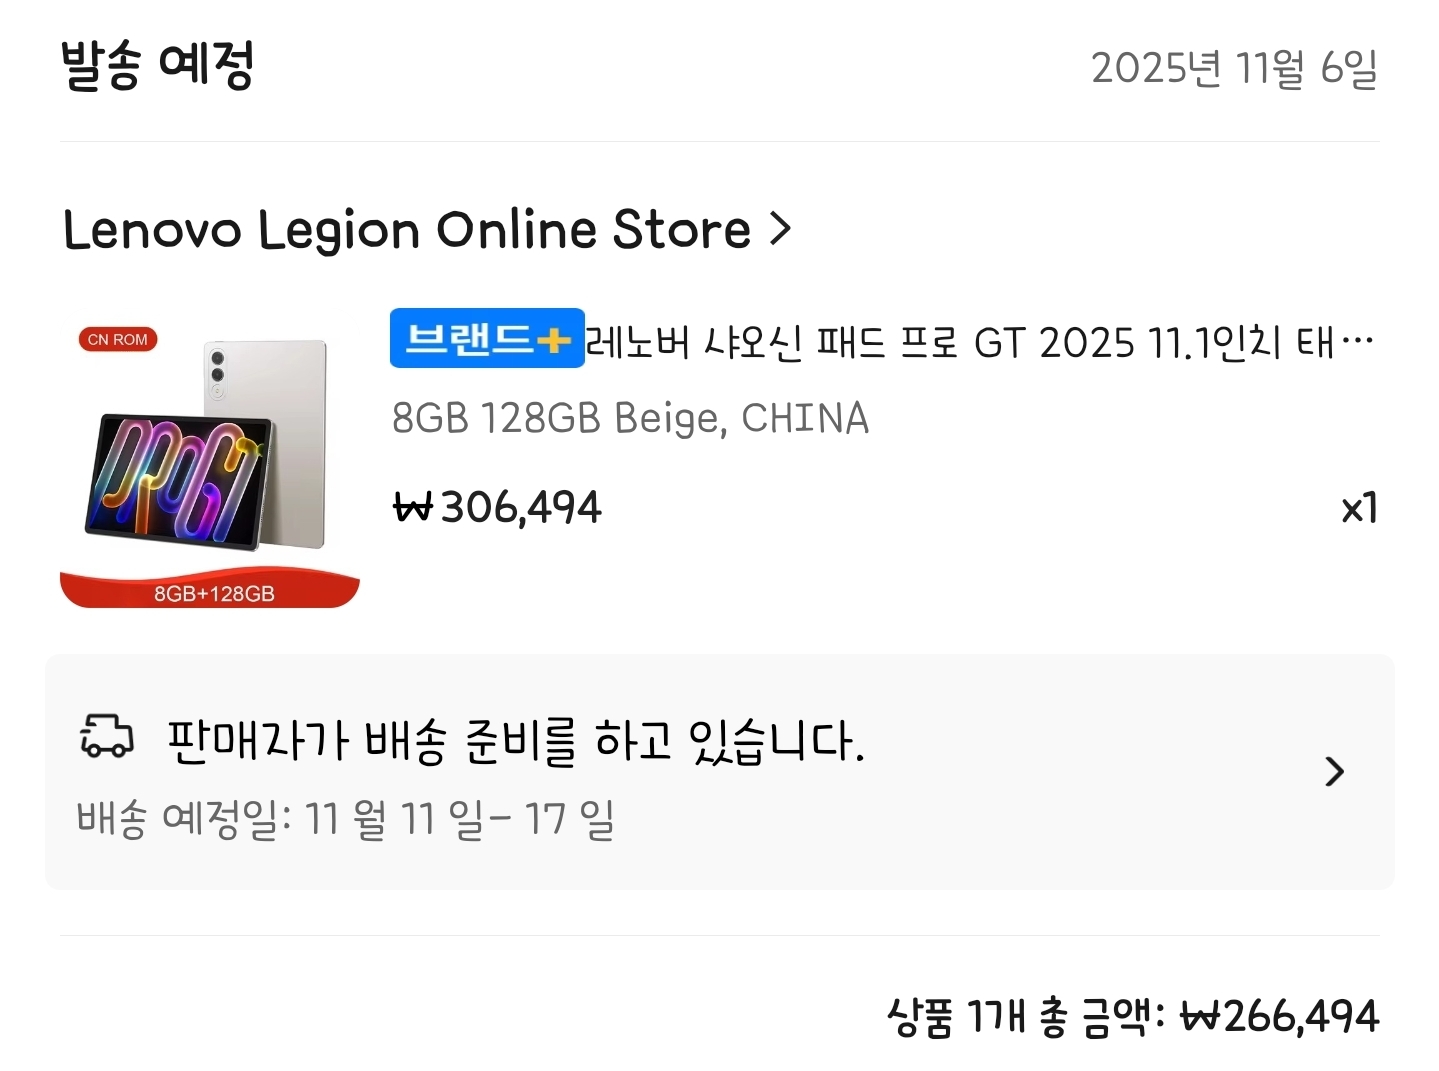This screenshot has width=1439, height=1071.
Task: Expand shipping details with the right chevron
Action: tap(1334, 771)
